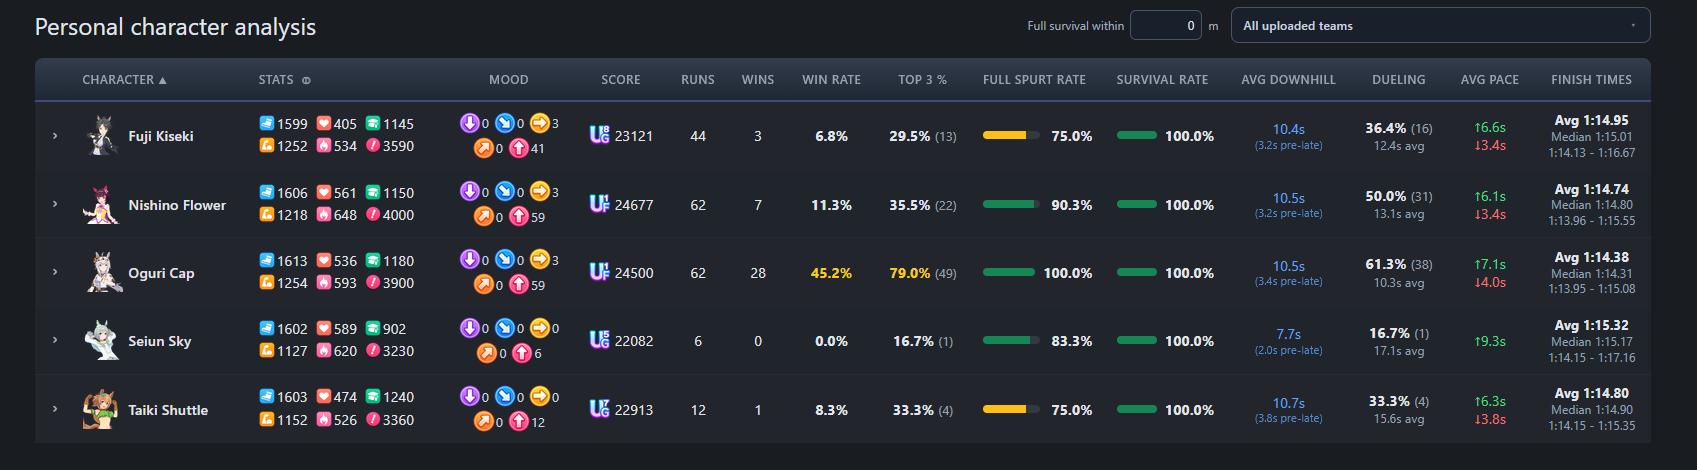Expand the Fuji Kiseki row
The image size is (1697, 470).
tap(55, 135)
